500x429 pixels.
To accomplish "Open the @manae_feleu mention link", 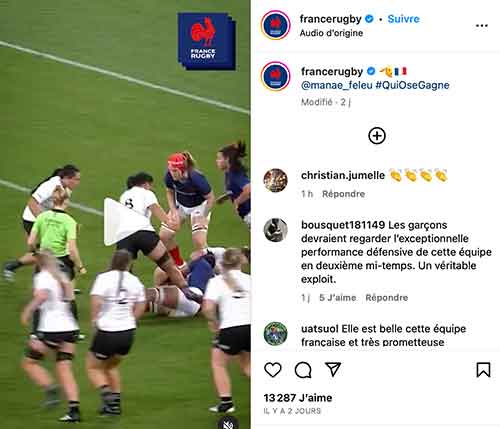I will [337, 85].
